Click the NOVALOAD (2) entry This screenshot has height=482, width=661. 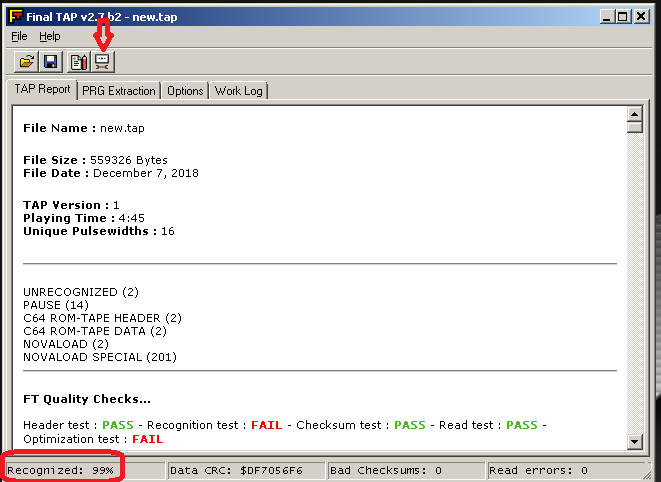click(x=66, y=345)
